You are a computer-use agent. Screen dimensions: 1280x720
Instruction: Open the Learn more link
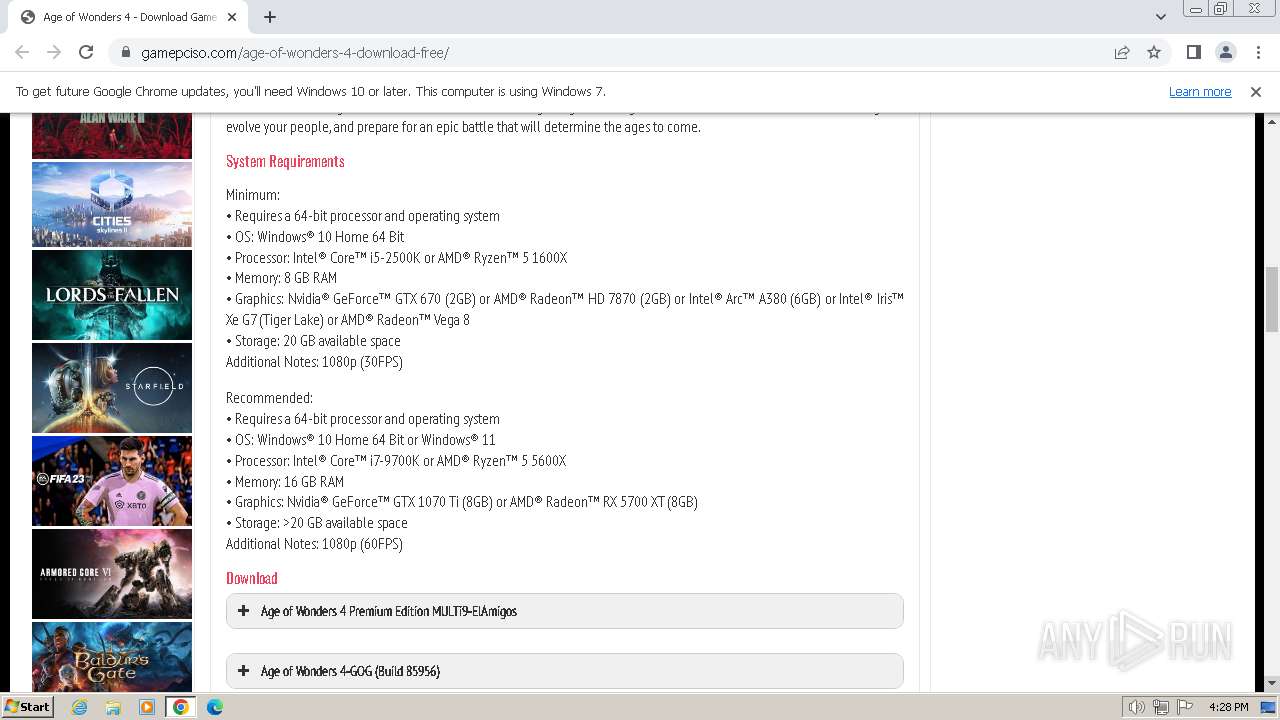[x=1200, y=91]
